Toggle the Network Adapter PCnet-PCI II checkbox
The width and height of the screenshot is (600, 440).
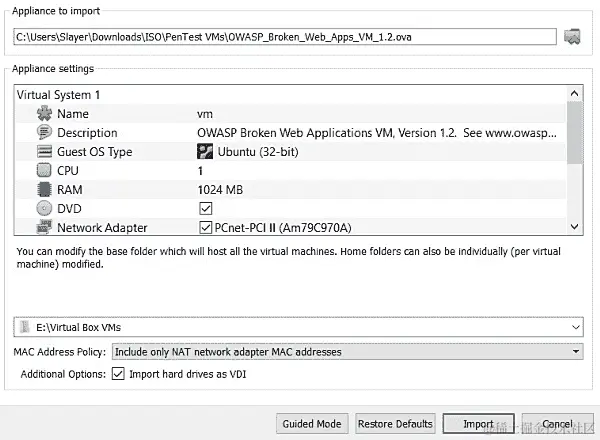205,227
